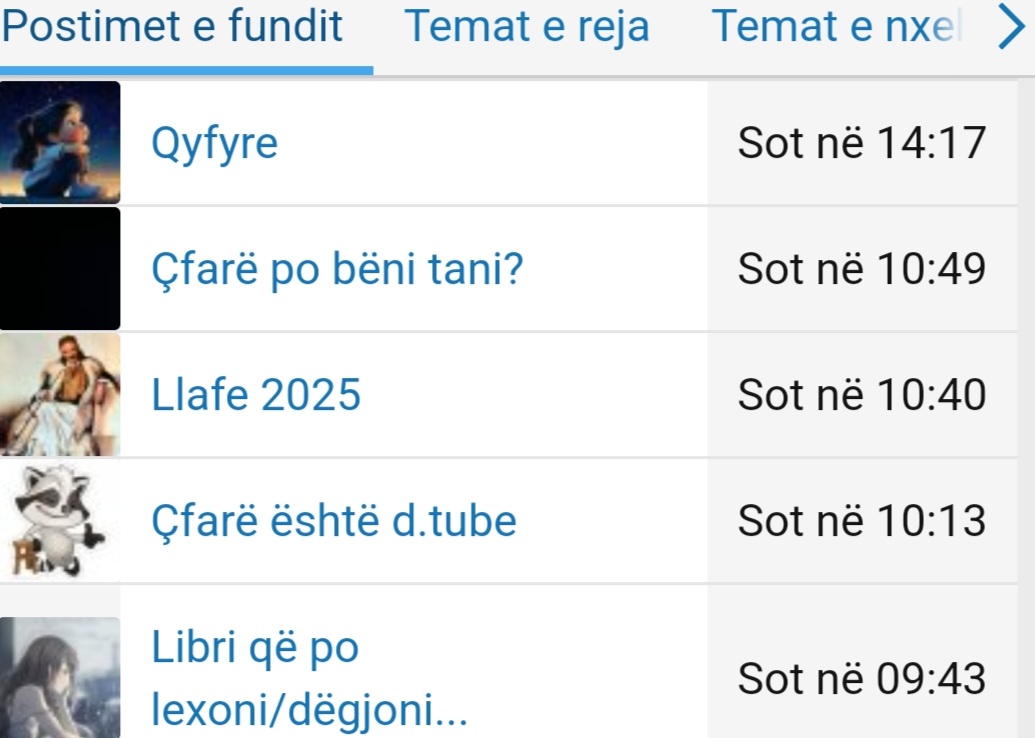
Task: Expand more tabs with the right chevron arrow
Action: coord(1009,29)
